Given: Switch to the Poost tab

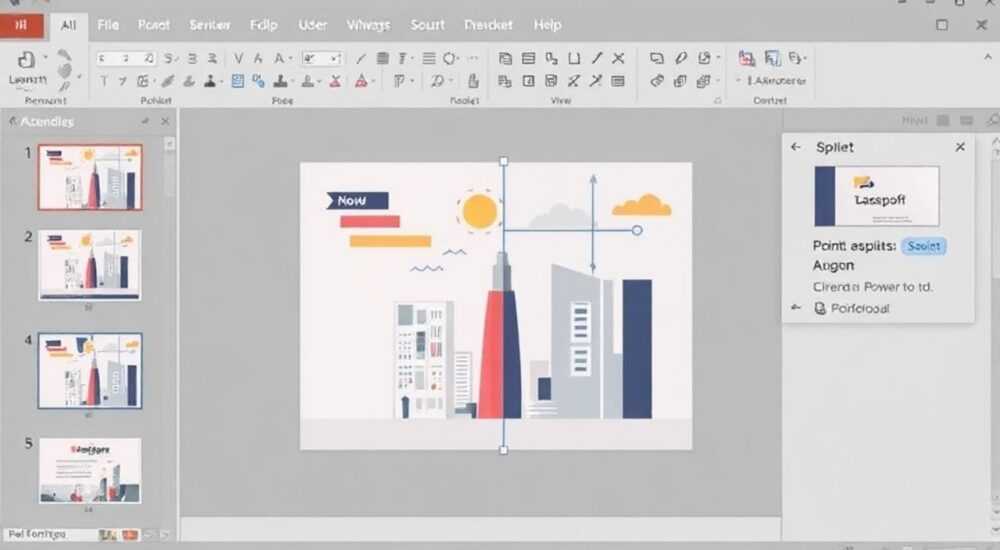Looking at the screenshot, I should click(x=154, y=25).
